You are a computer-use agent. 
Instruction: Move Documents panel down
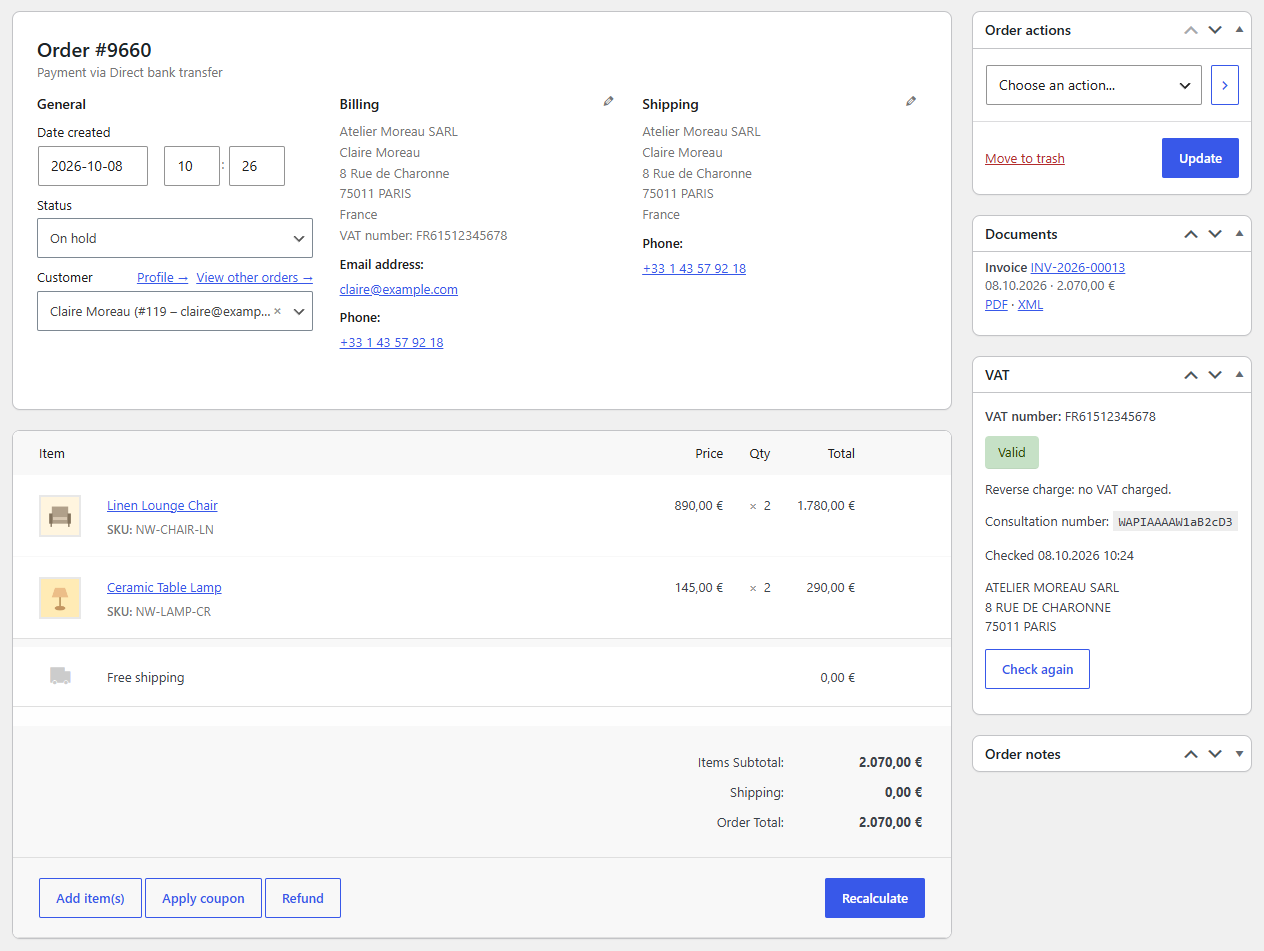1215,234
